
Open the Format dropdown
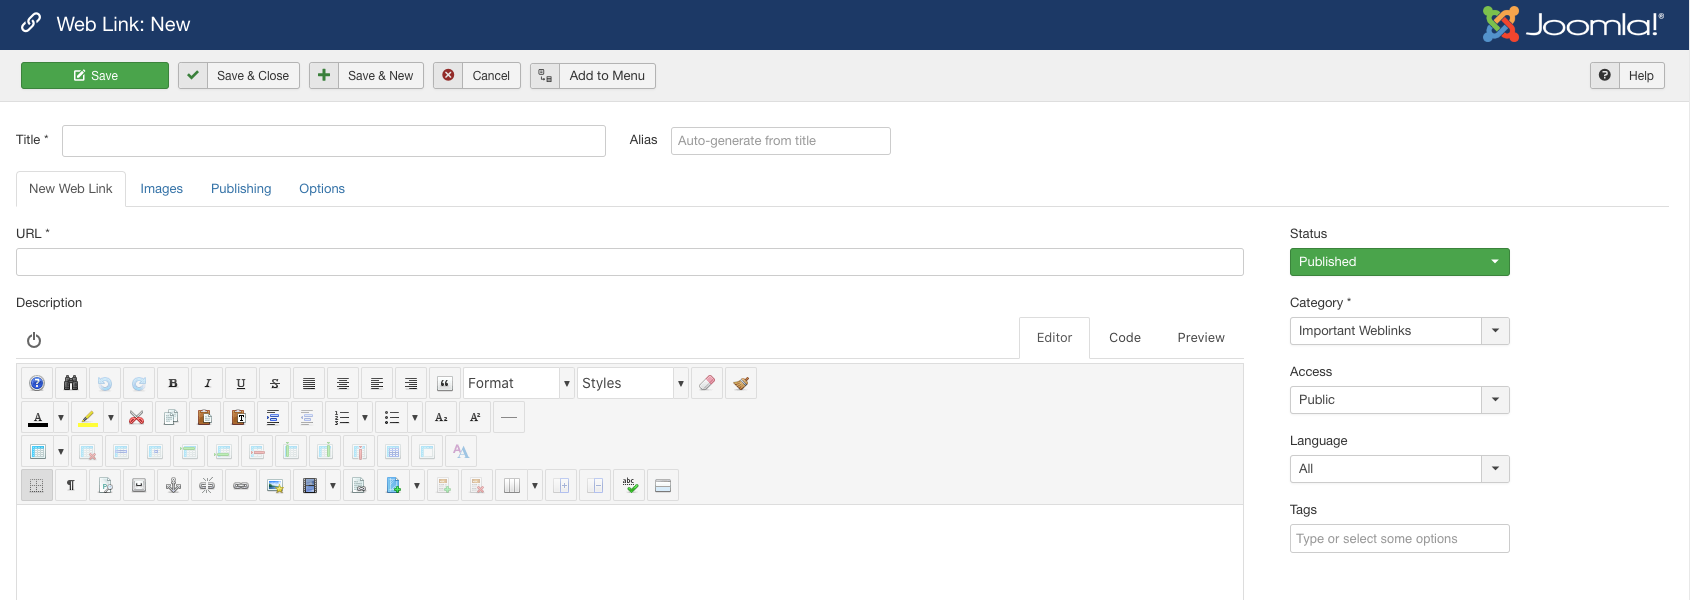(x=519, y=383)
